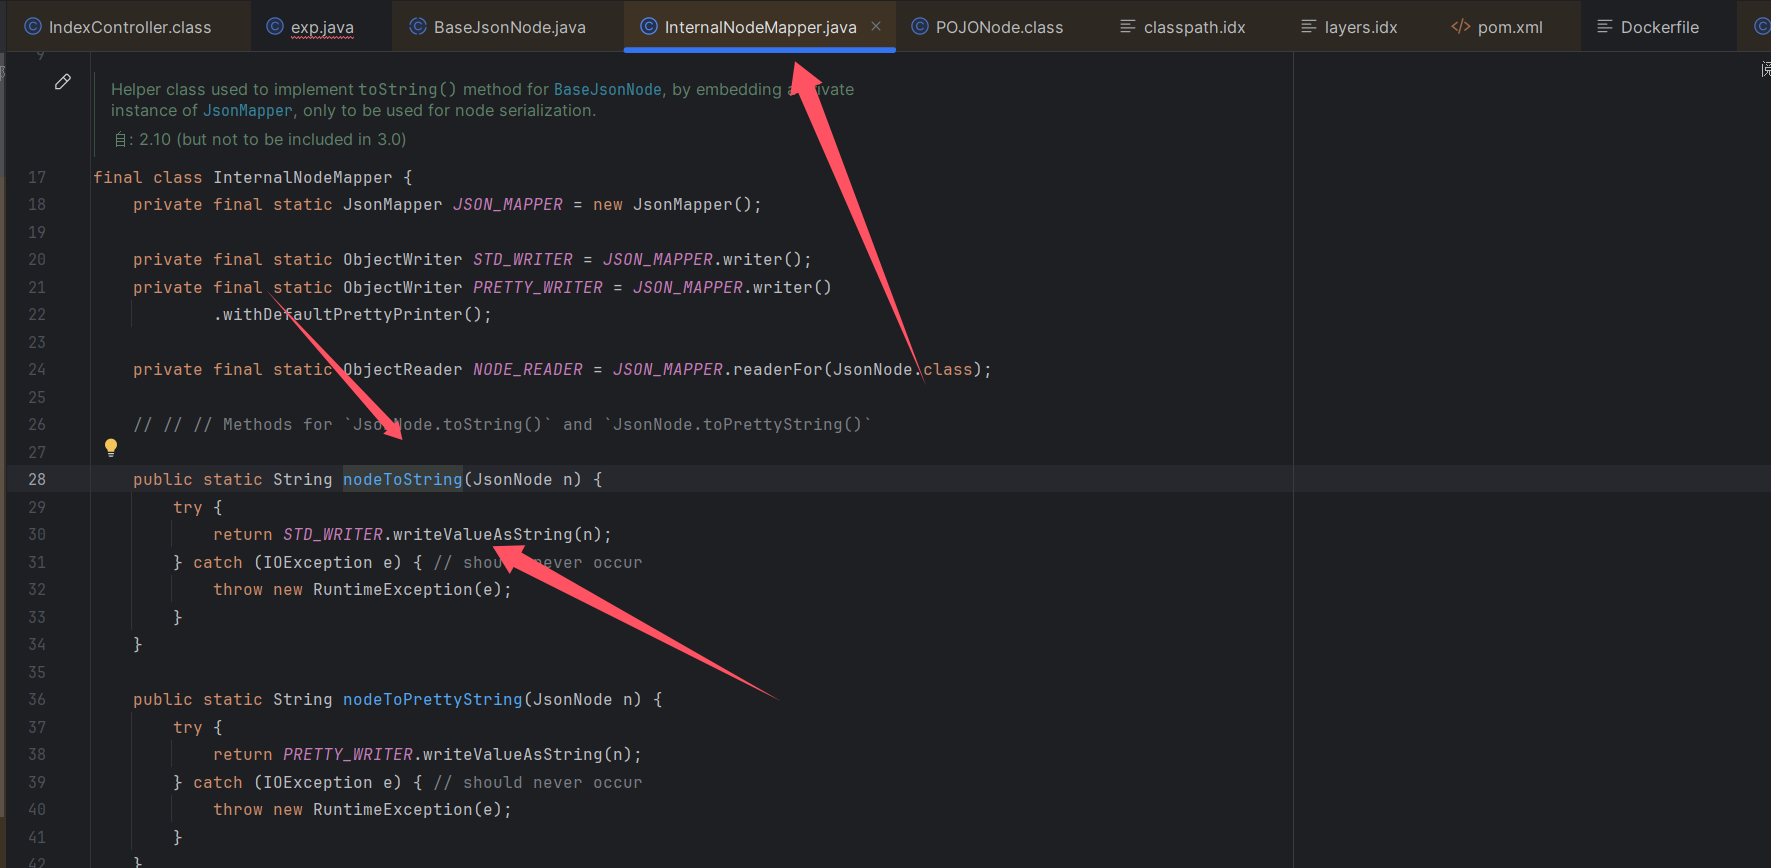Switch to classpath.idx tab
Screen dimensions: 1771x868
pyautogui.click(x=1183, y=27)
